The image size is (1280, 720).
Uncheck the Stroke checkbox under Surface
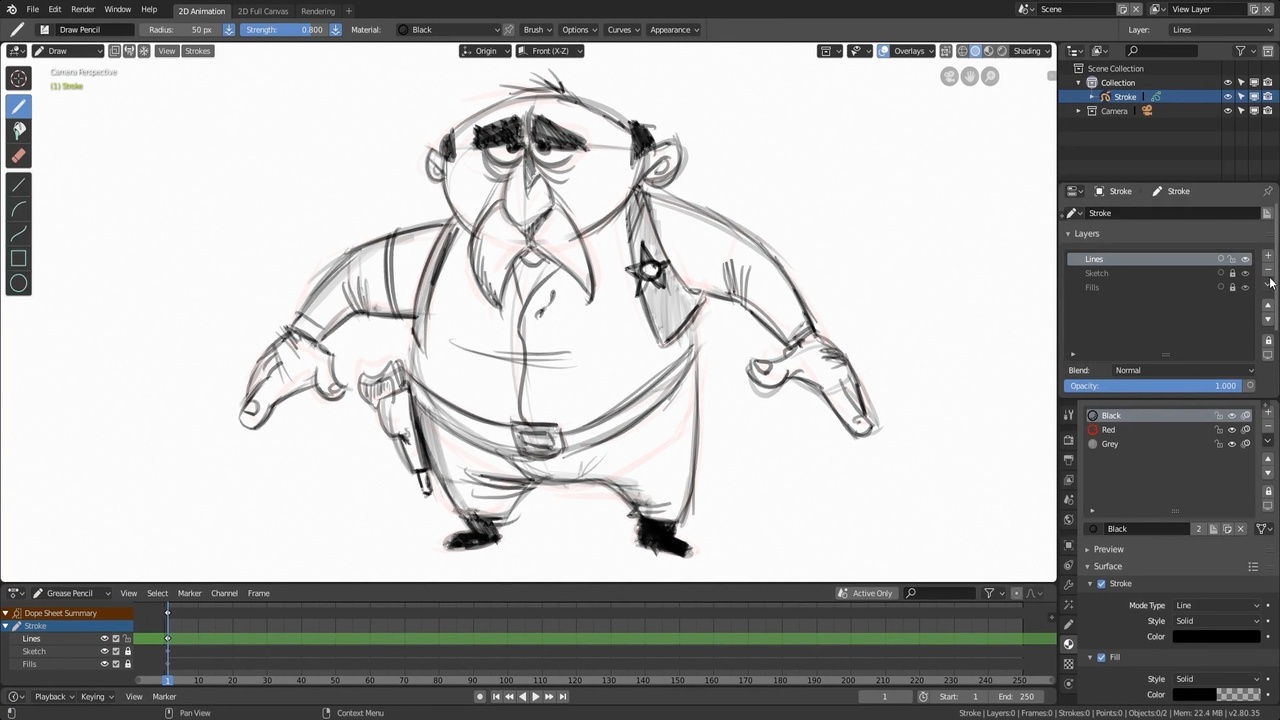tap(1101, 584)
